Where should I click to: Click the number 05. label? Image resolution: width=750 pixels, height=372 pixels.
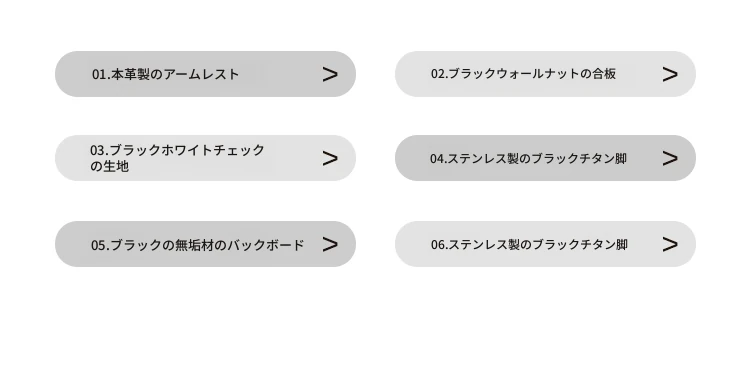(100, 245)
